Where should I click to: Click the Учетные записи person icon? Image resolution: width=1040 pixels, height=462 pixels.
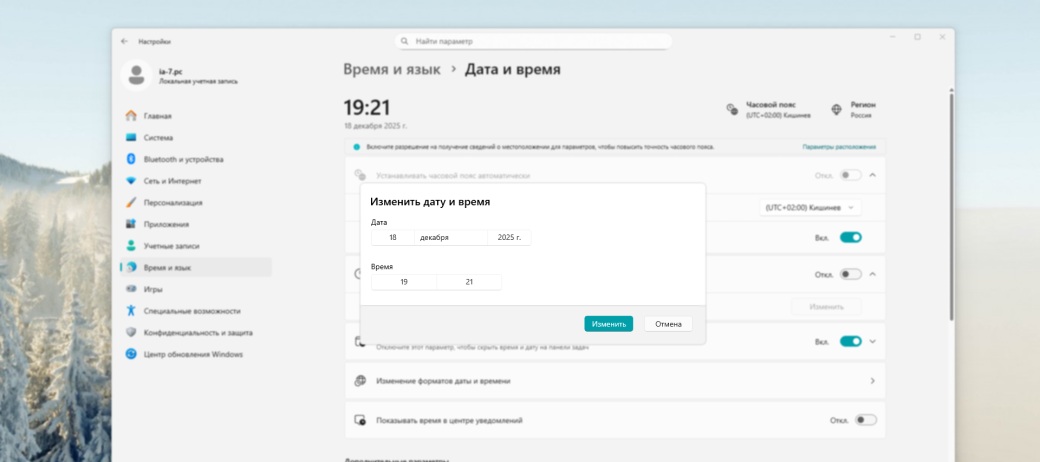(x=131, y=246)
